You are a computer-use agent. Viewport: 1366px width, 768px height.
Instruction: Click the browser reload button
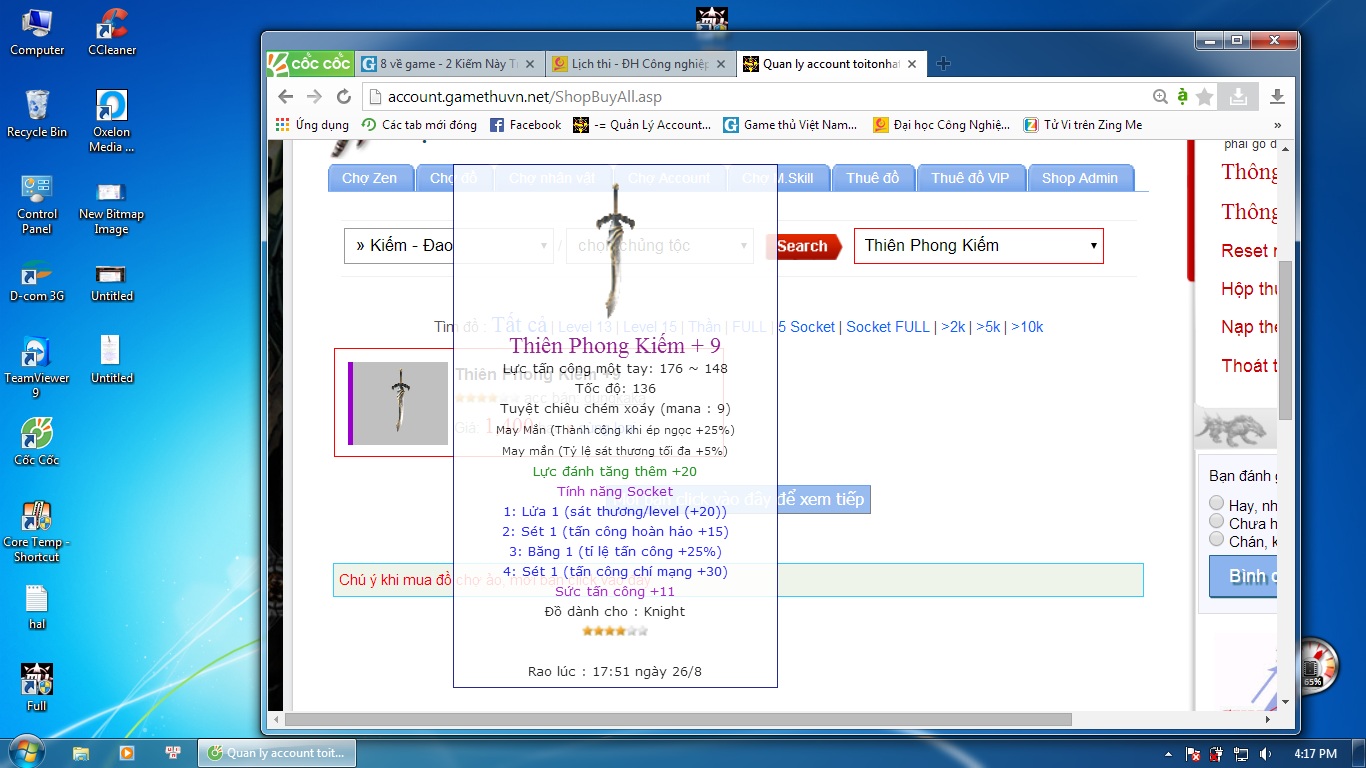click(344, 97)
